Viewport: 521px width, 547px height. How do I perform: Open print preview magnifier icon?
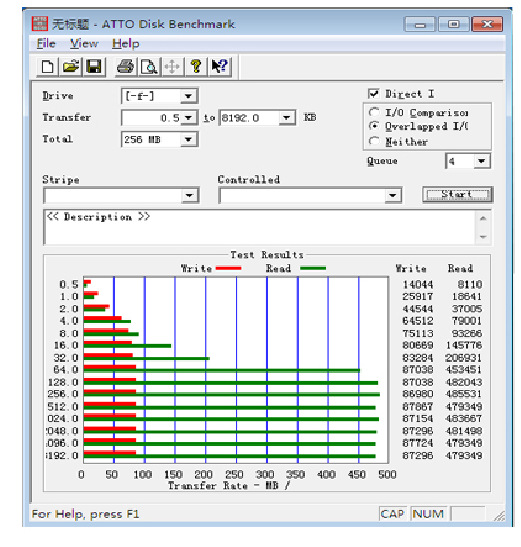tap(149, 66)
